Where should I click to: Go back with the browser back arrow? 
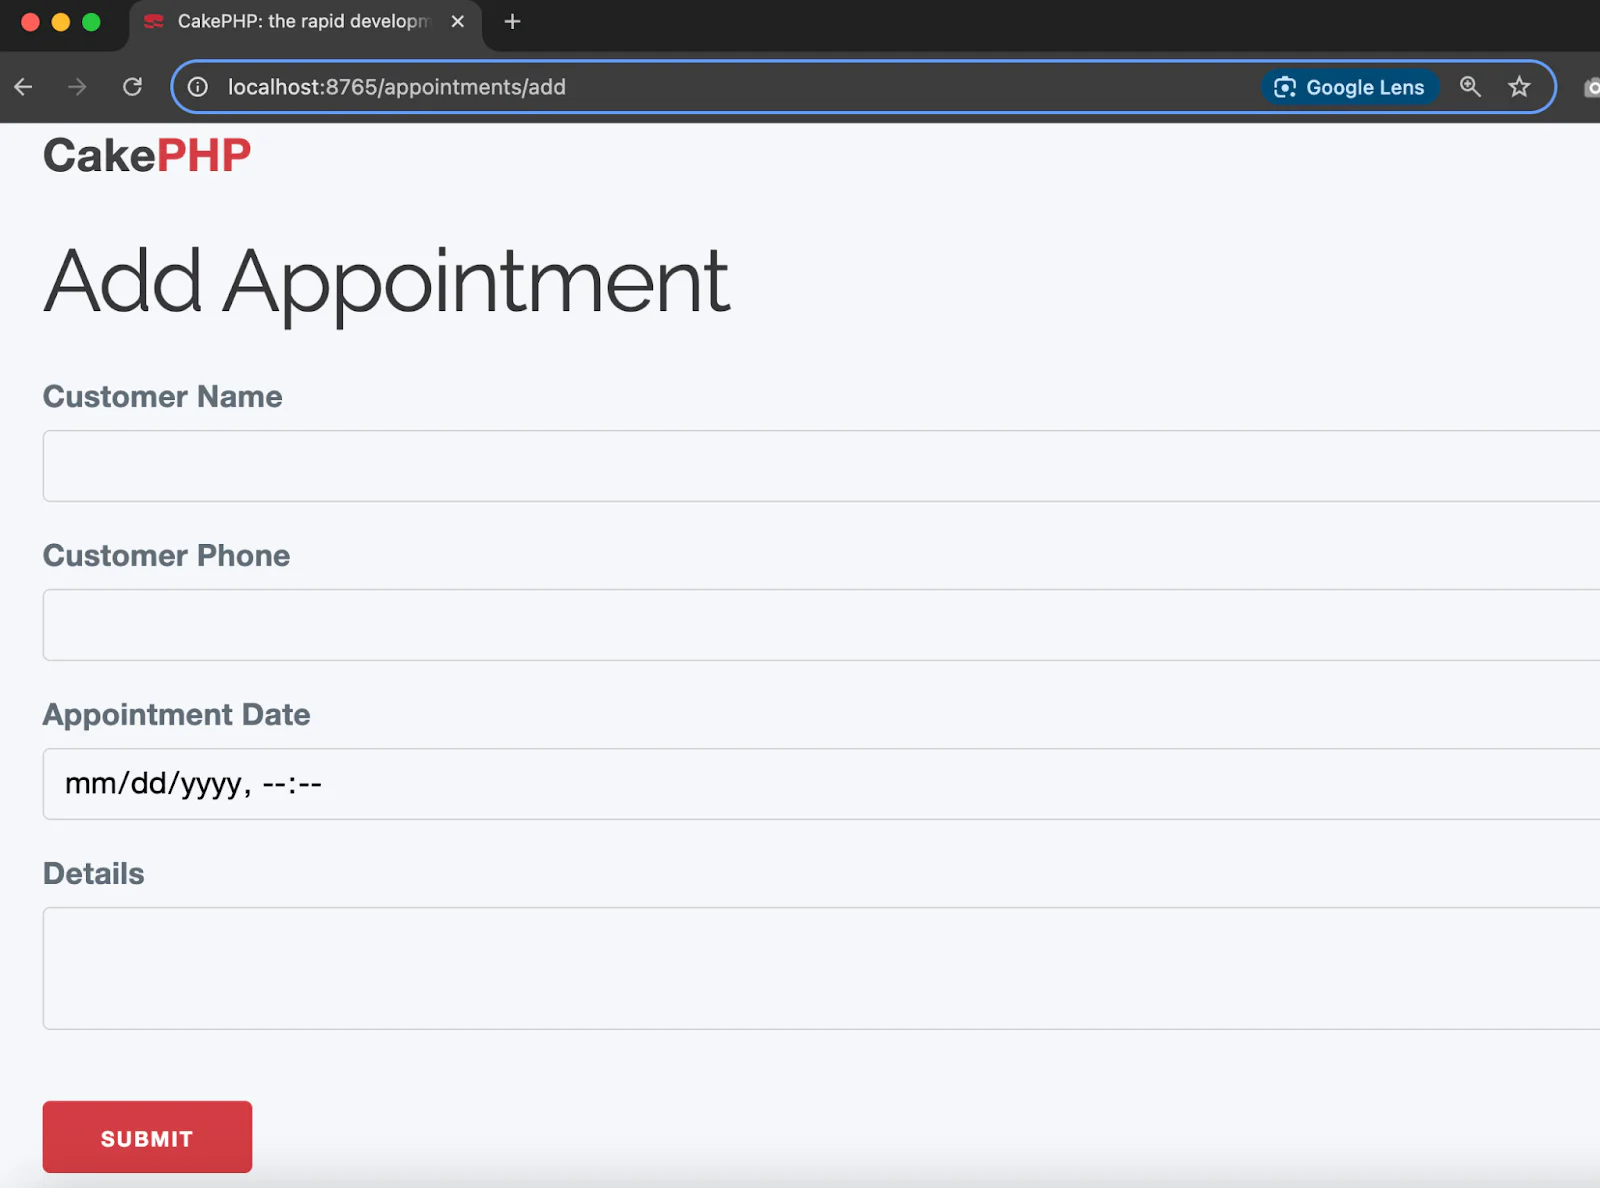coord(23,87)
